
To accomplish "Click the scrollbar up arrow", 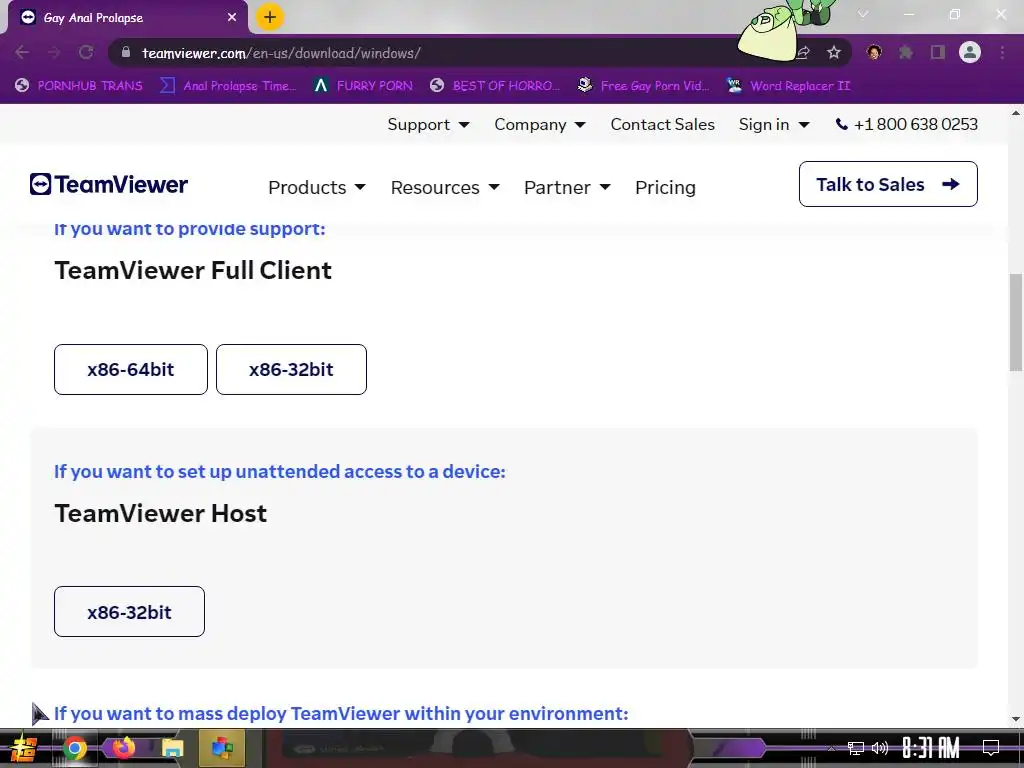I will click(x=1016, y=113).
